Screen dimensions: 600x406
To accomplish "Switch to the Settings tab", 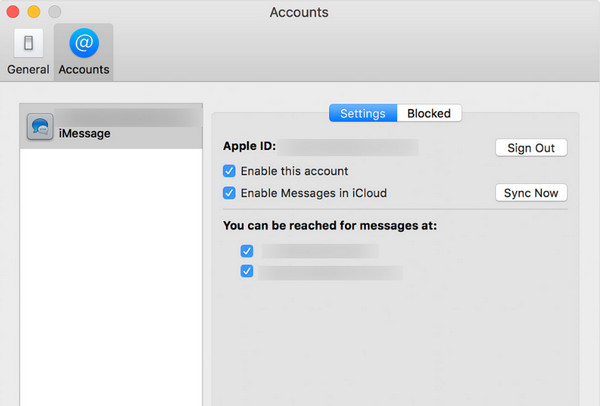I will point(363,113).
